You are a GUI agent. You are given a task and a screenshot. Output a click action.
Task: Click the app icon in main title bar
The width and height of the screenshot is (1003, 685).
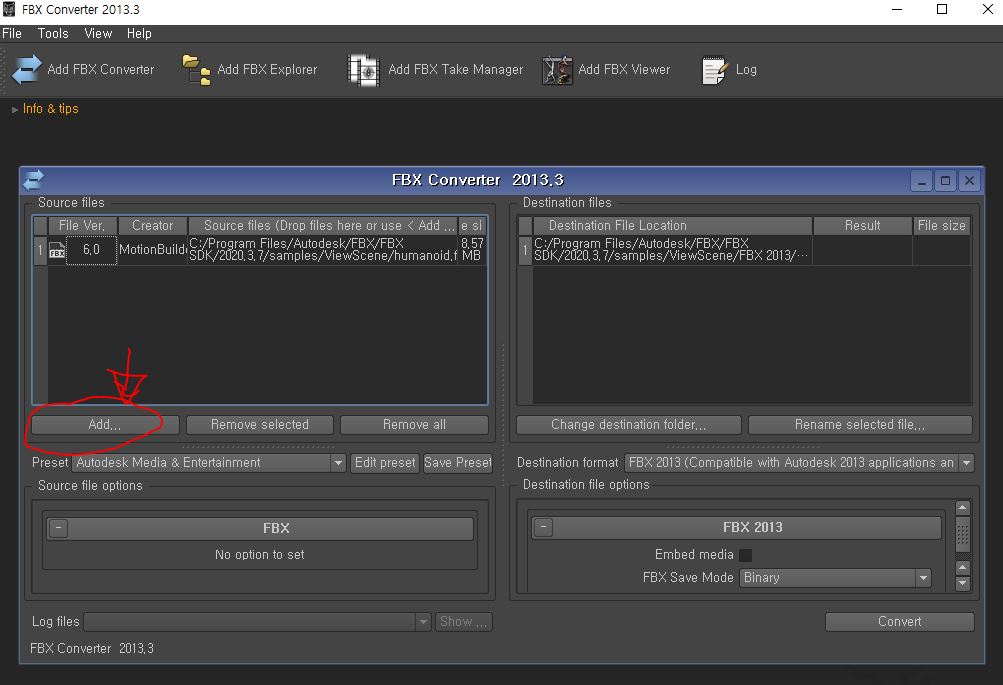coord(9,9)
